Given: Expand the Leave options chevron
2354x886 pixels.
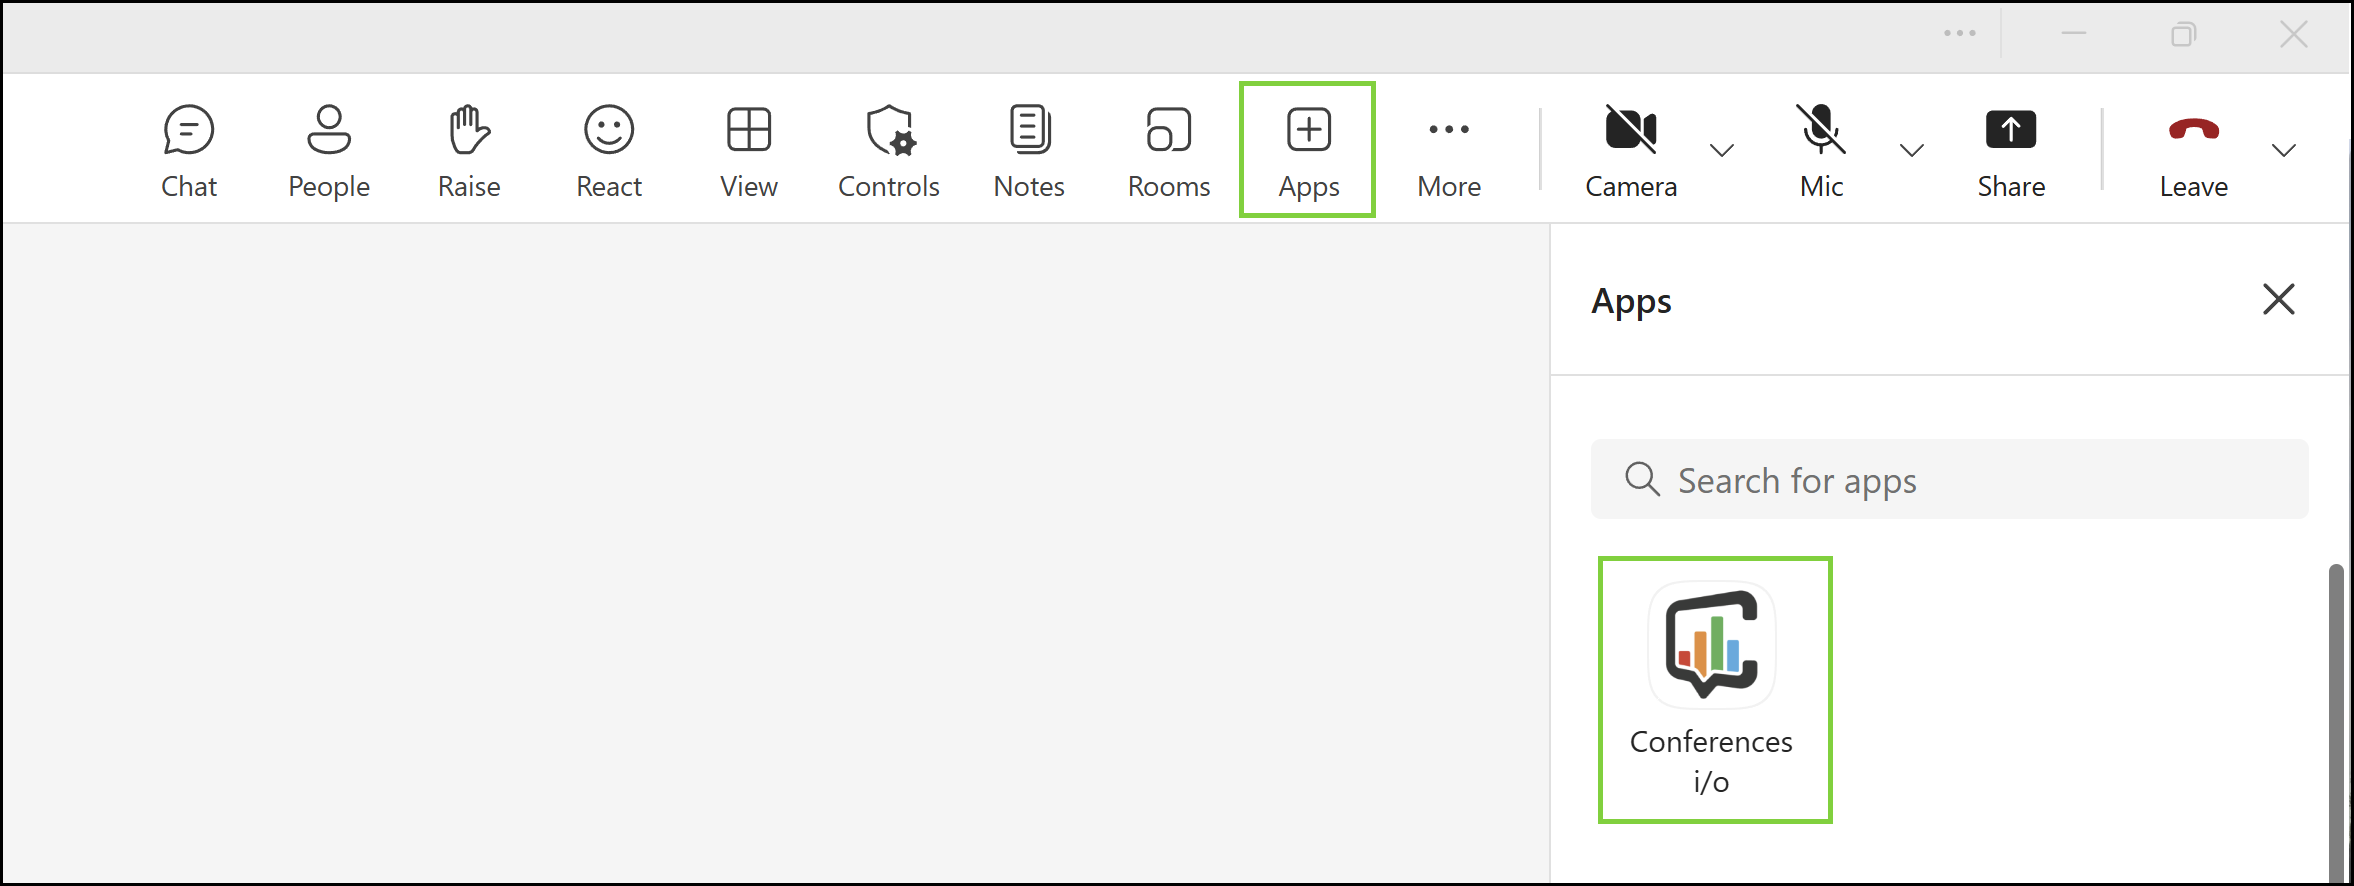Looking at the screenshot, I should (2283, 151).
